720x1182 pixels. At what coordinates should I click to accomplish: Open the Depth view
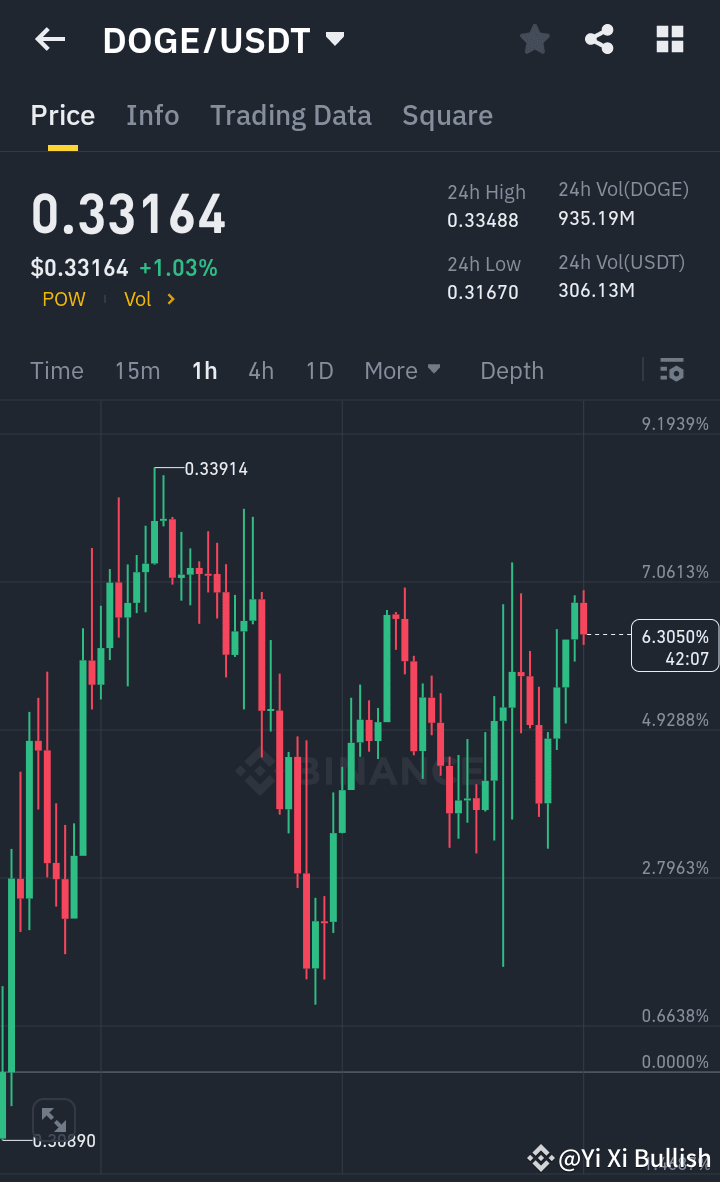(x=511, y=370)
